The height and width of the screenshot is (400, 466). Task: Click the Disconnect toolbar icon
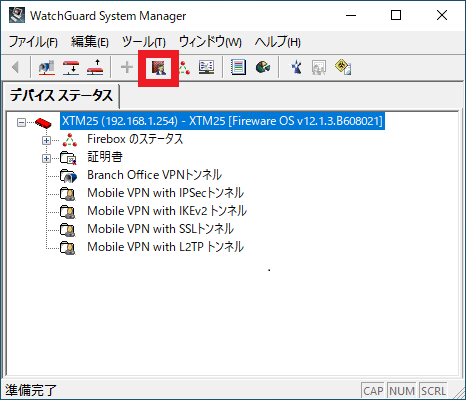point(95,68)
